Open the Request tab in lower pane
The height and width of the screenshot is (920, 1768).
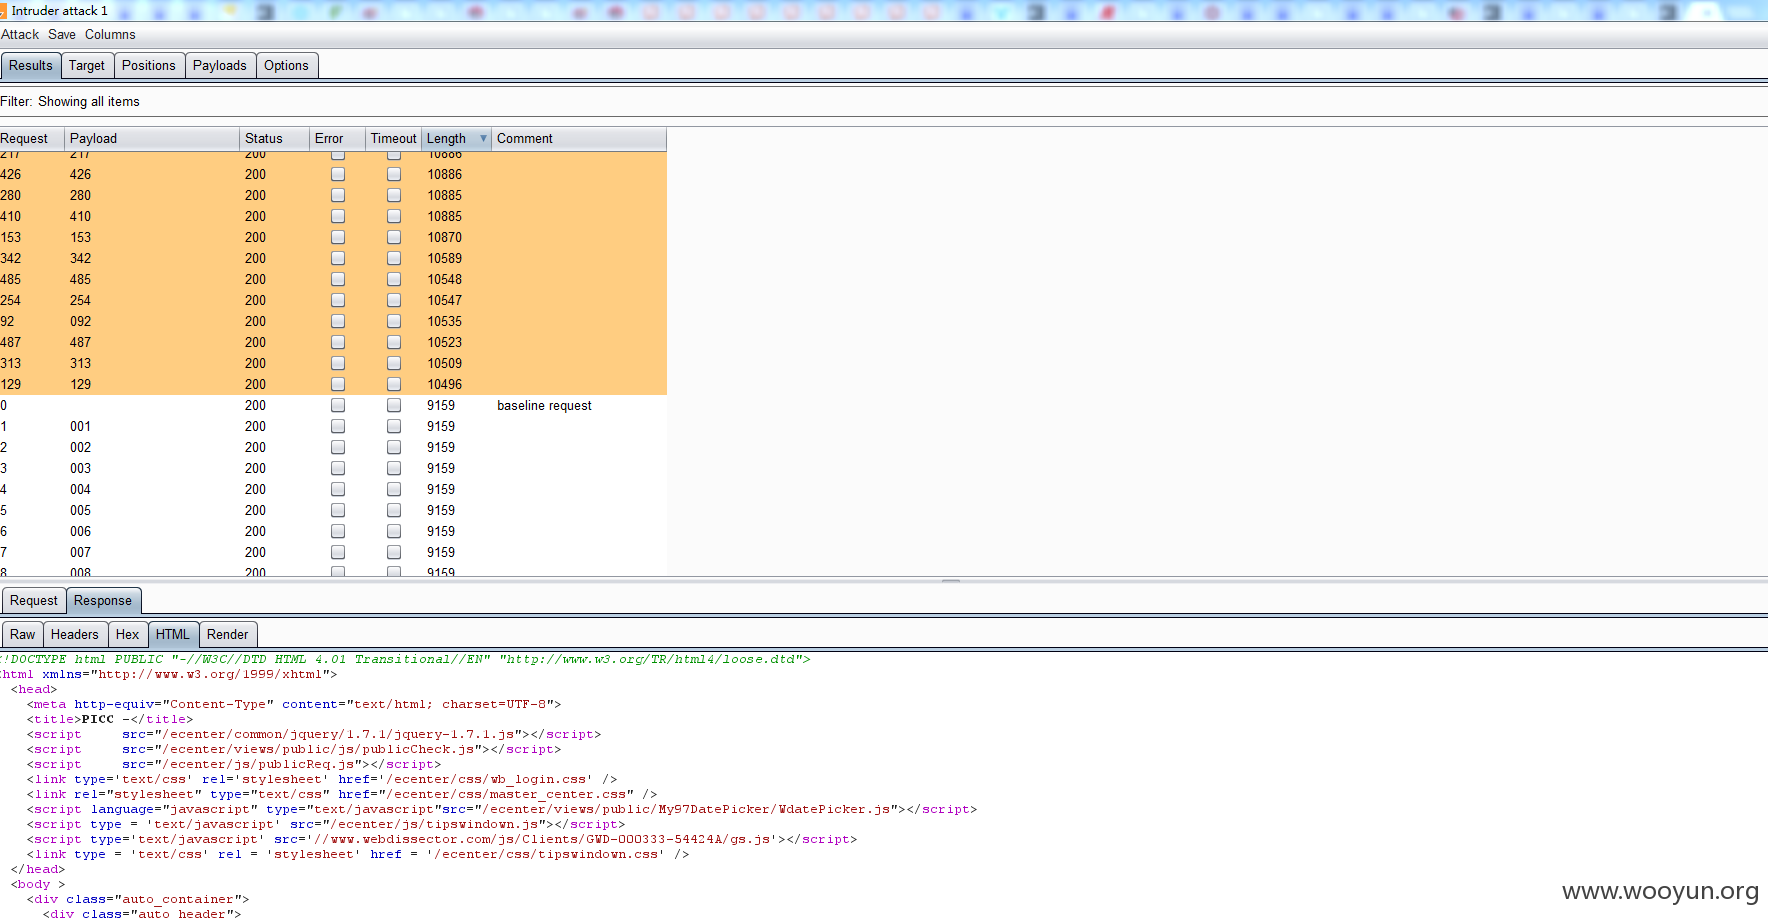click(x=34, y=601)
